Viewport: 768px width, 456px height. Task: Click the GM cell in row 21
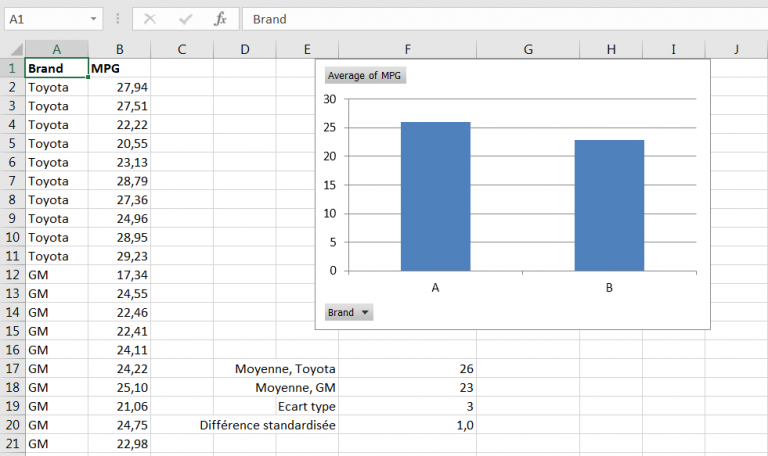click(57, 444)
